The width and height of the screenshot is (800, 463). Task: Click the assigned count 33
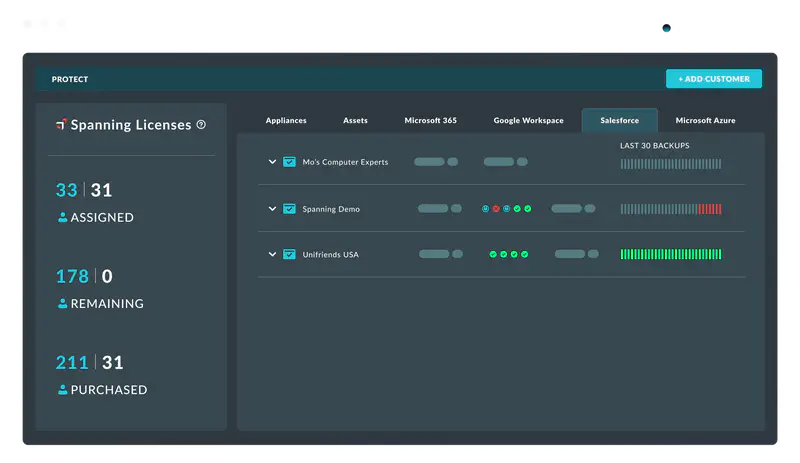(66, 190)
